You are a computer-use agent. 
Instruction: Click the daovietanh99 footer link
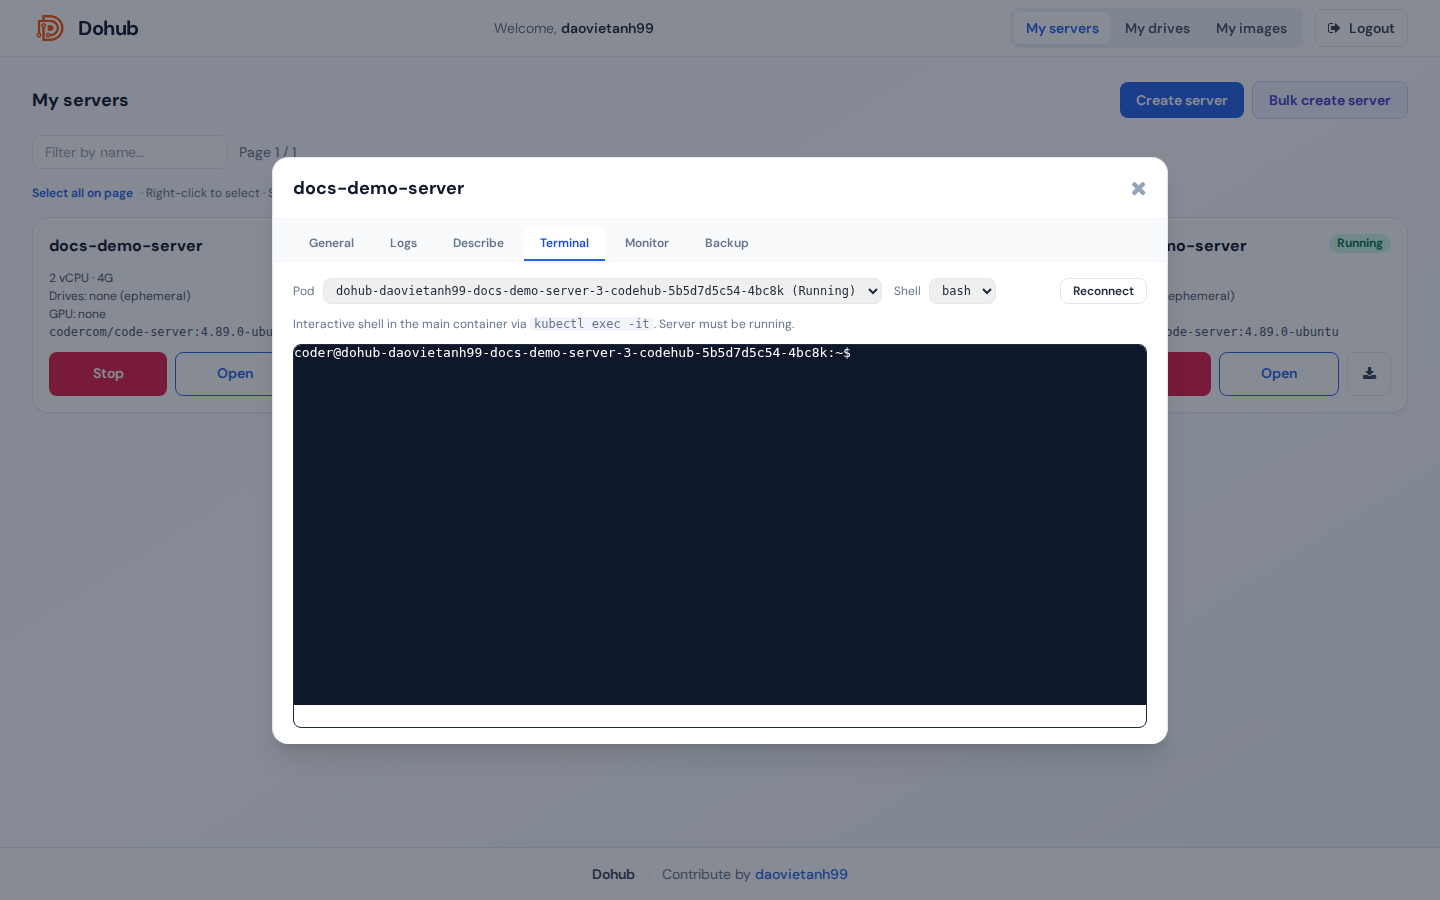(801, 874)
